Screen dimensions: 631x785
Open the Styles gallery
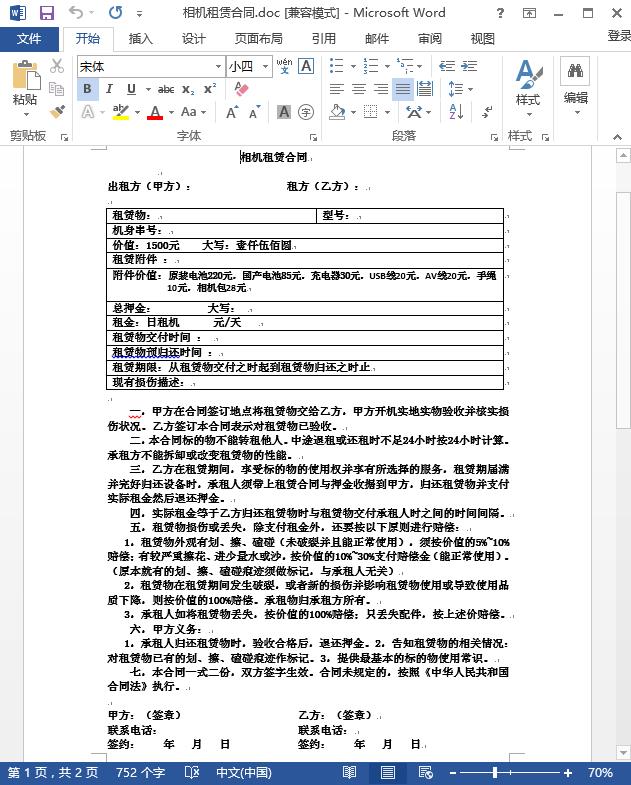pyautogui.click(x=528, y=88)
